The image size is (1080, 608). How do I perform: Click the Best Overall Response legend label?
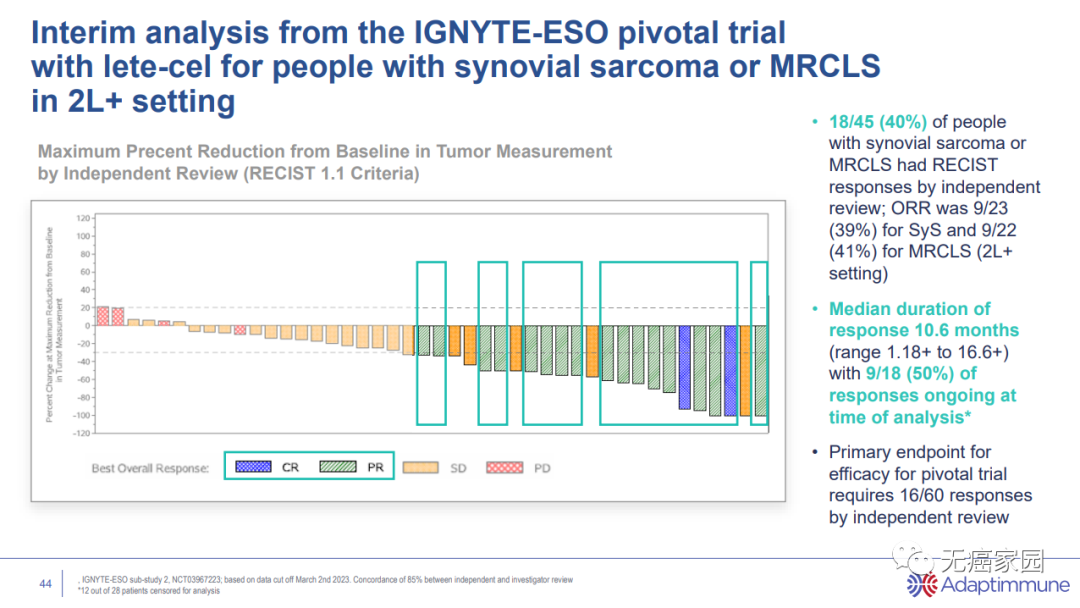[150, 467]
